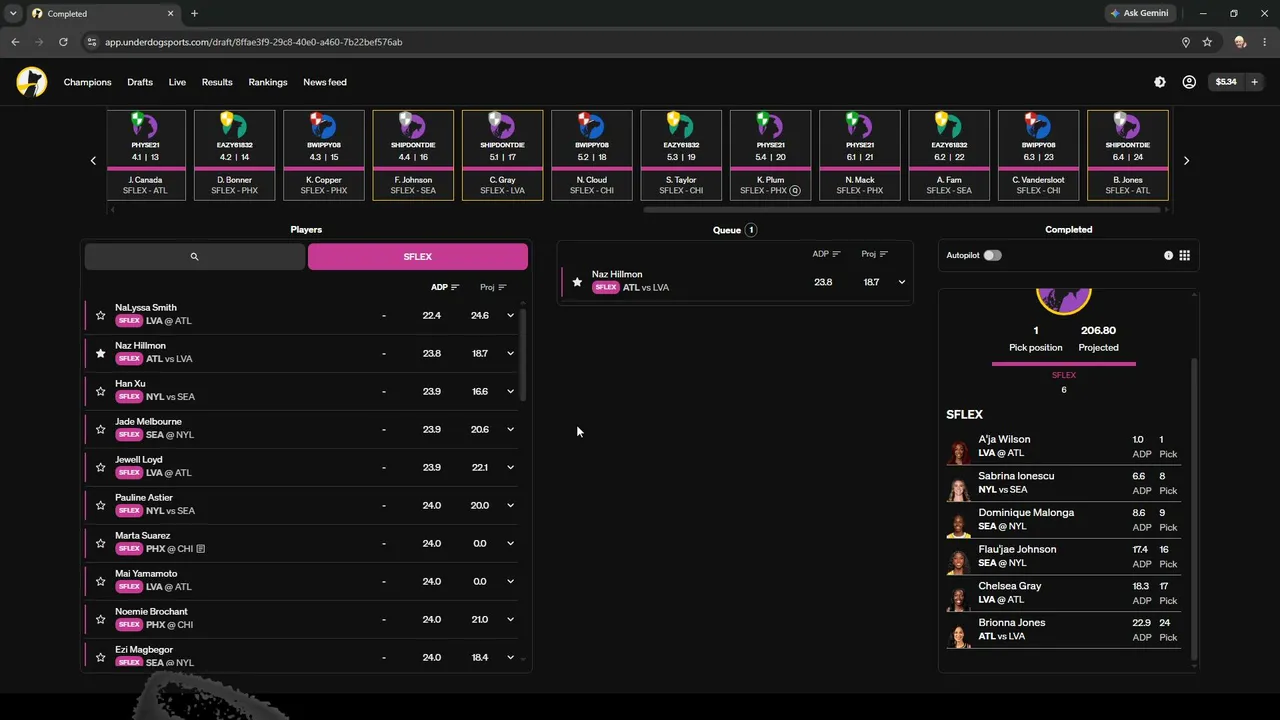Open the Live section
This screenshot has width=1280, height=720.
177,82
